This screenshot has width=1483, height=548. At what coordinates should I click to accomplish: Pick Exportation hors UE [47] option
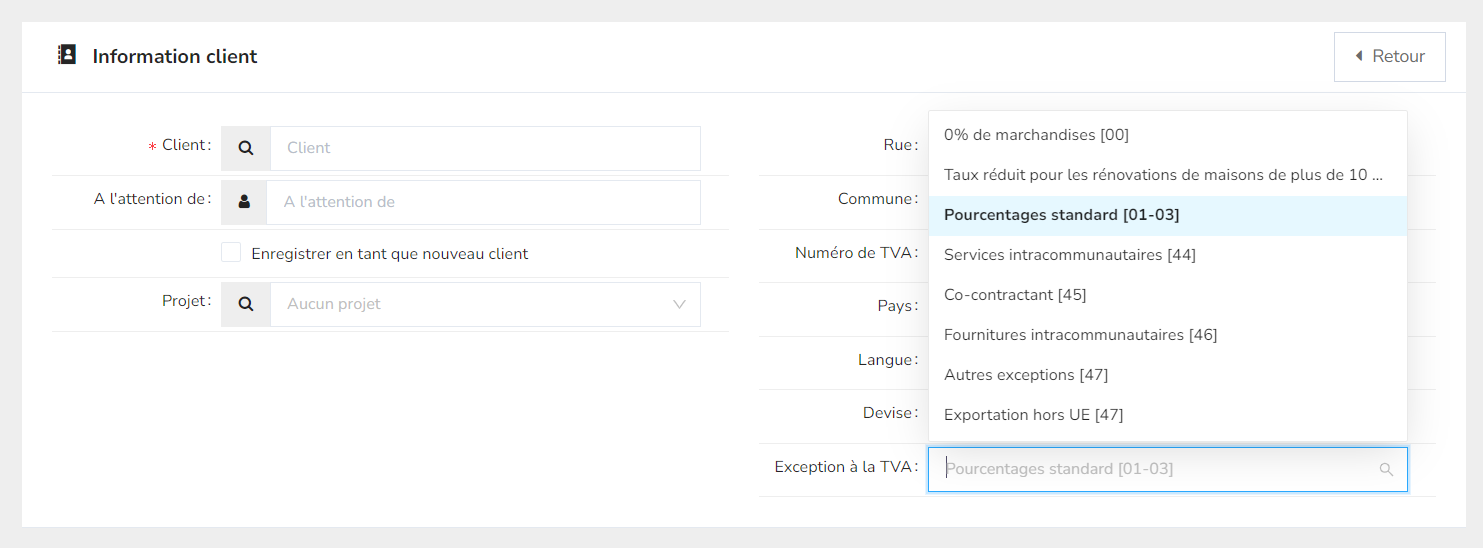pos(1033,415)
